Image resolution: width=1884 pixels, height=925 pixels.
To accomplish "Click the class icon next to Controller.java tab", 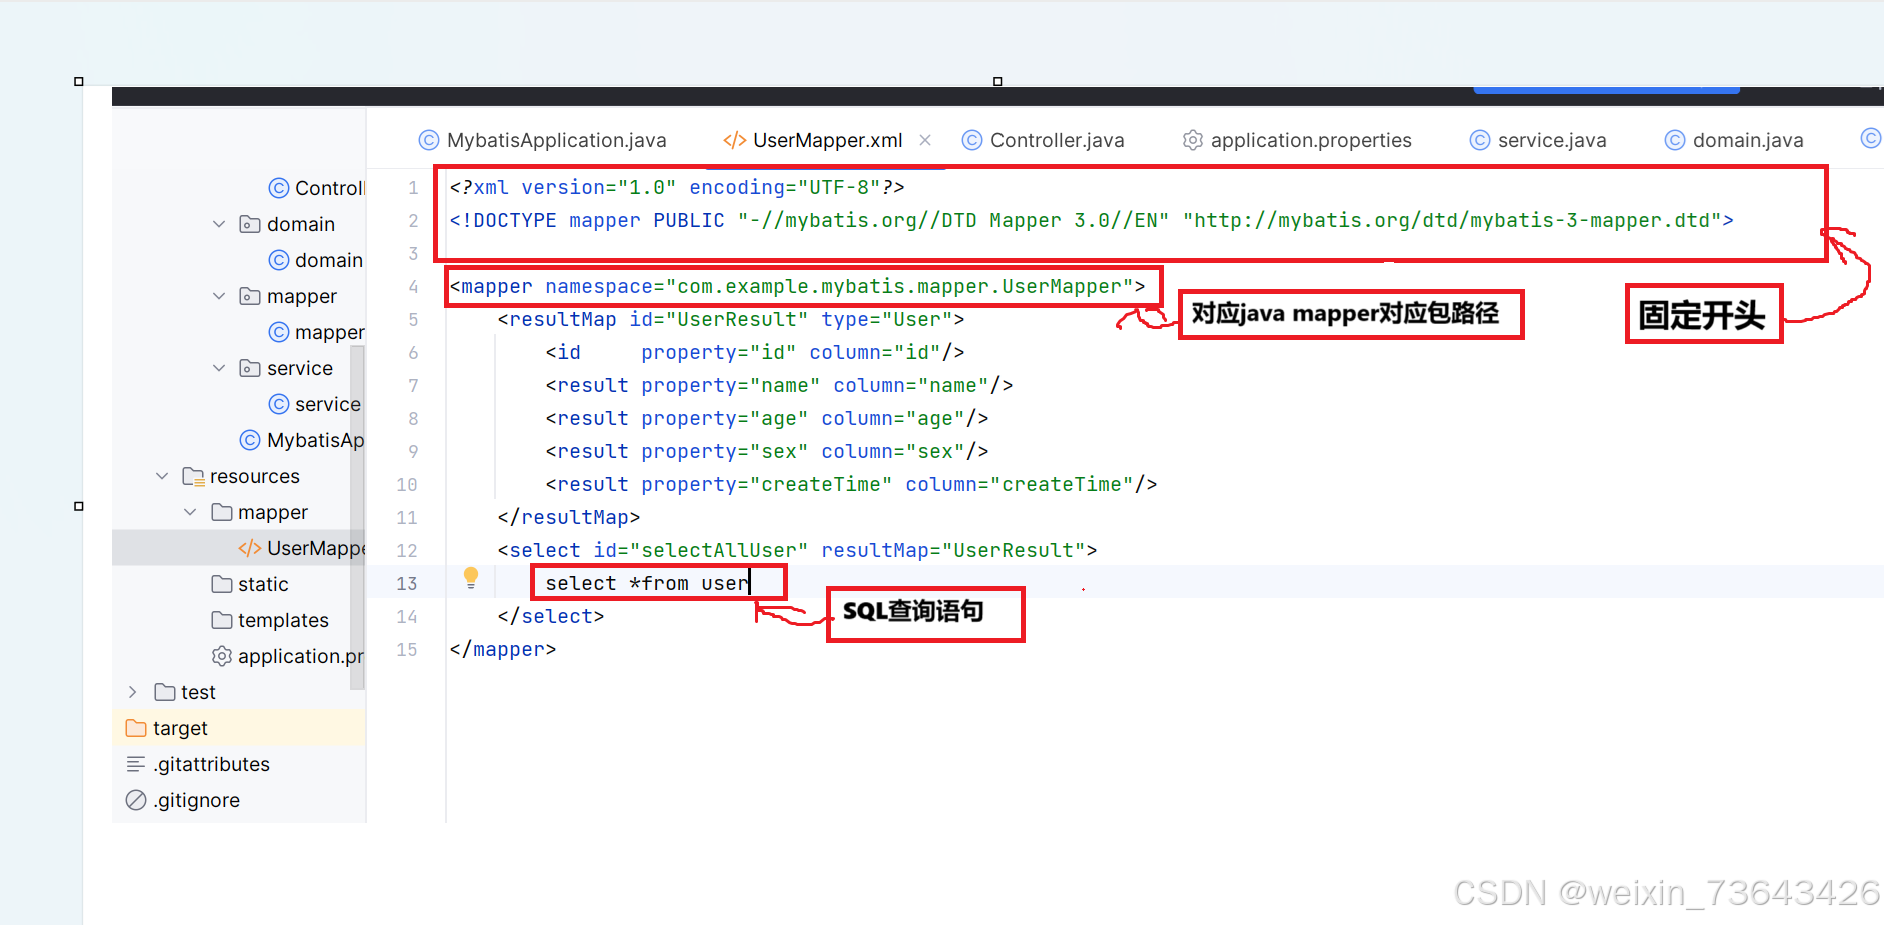I will (971, 140).
